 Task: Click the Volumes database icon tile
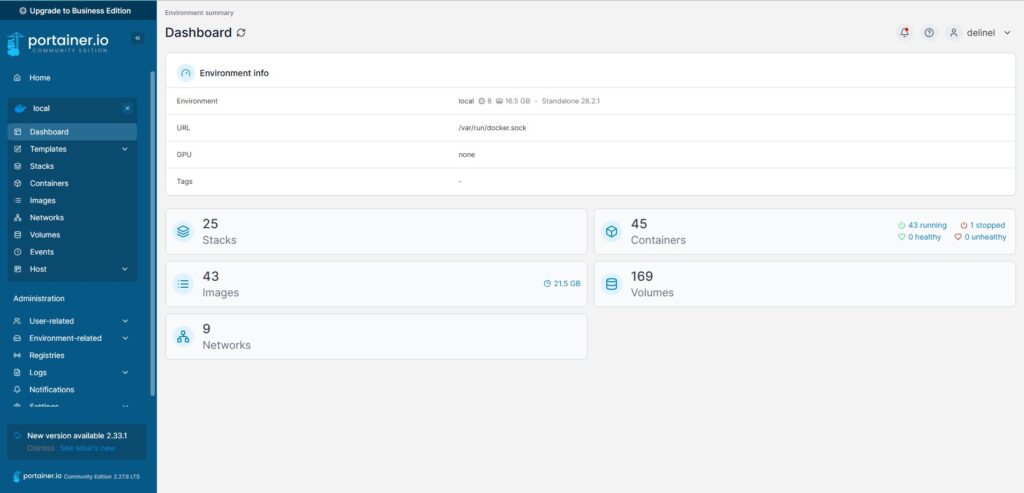click(x=611, y=284)
